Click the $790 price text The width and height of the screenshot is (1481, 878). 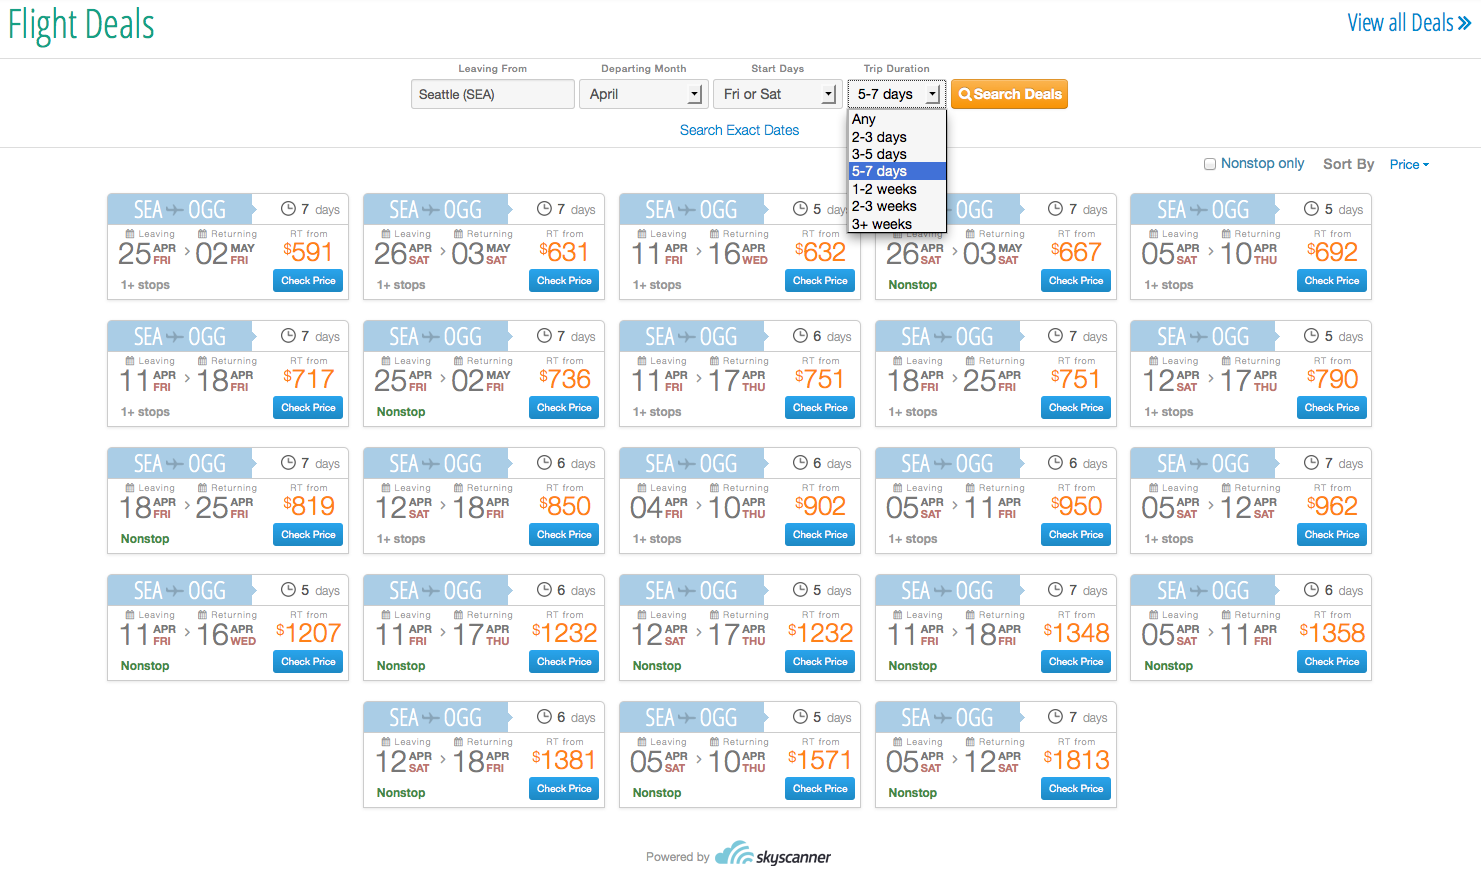coord(1332,379)
